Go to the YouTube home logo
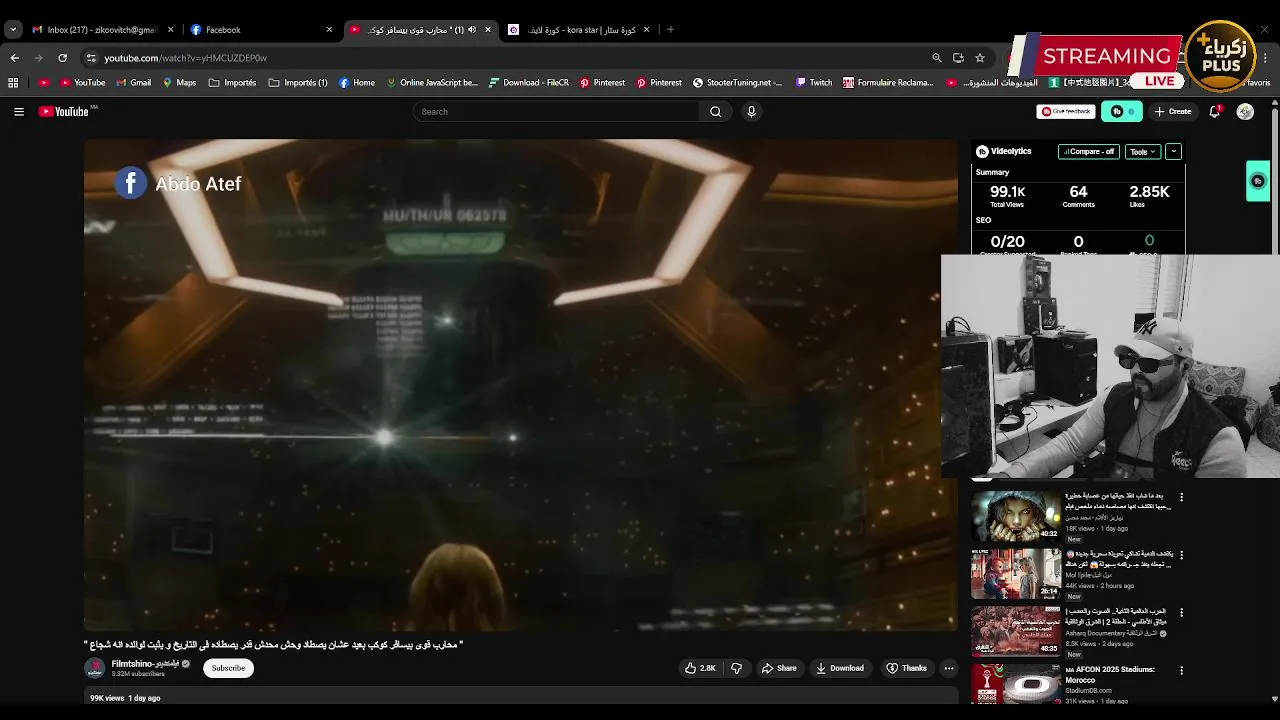 point(64,112)
